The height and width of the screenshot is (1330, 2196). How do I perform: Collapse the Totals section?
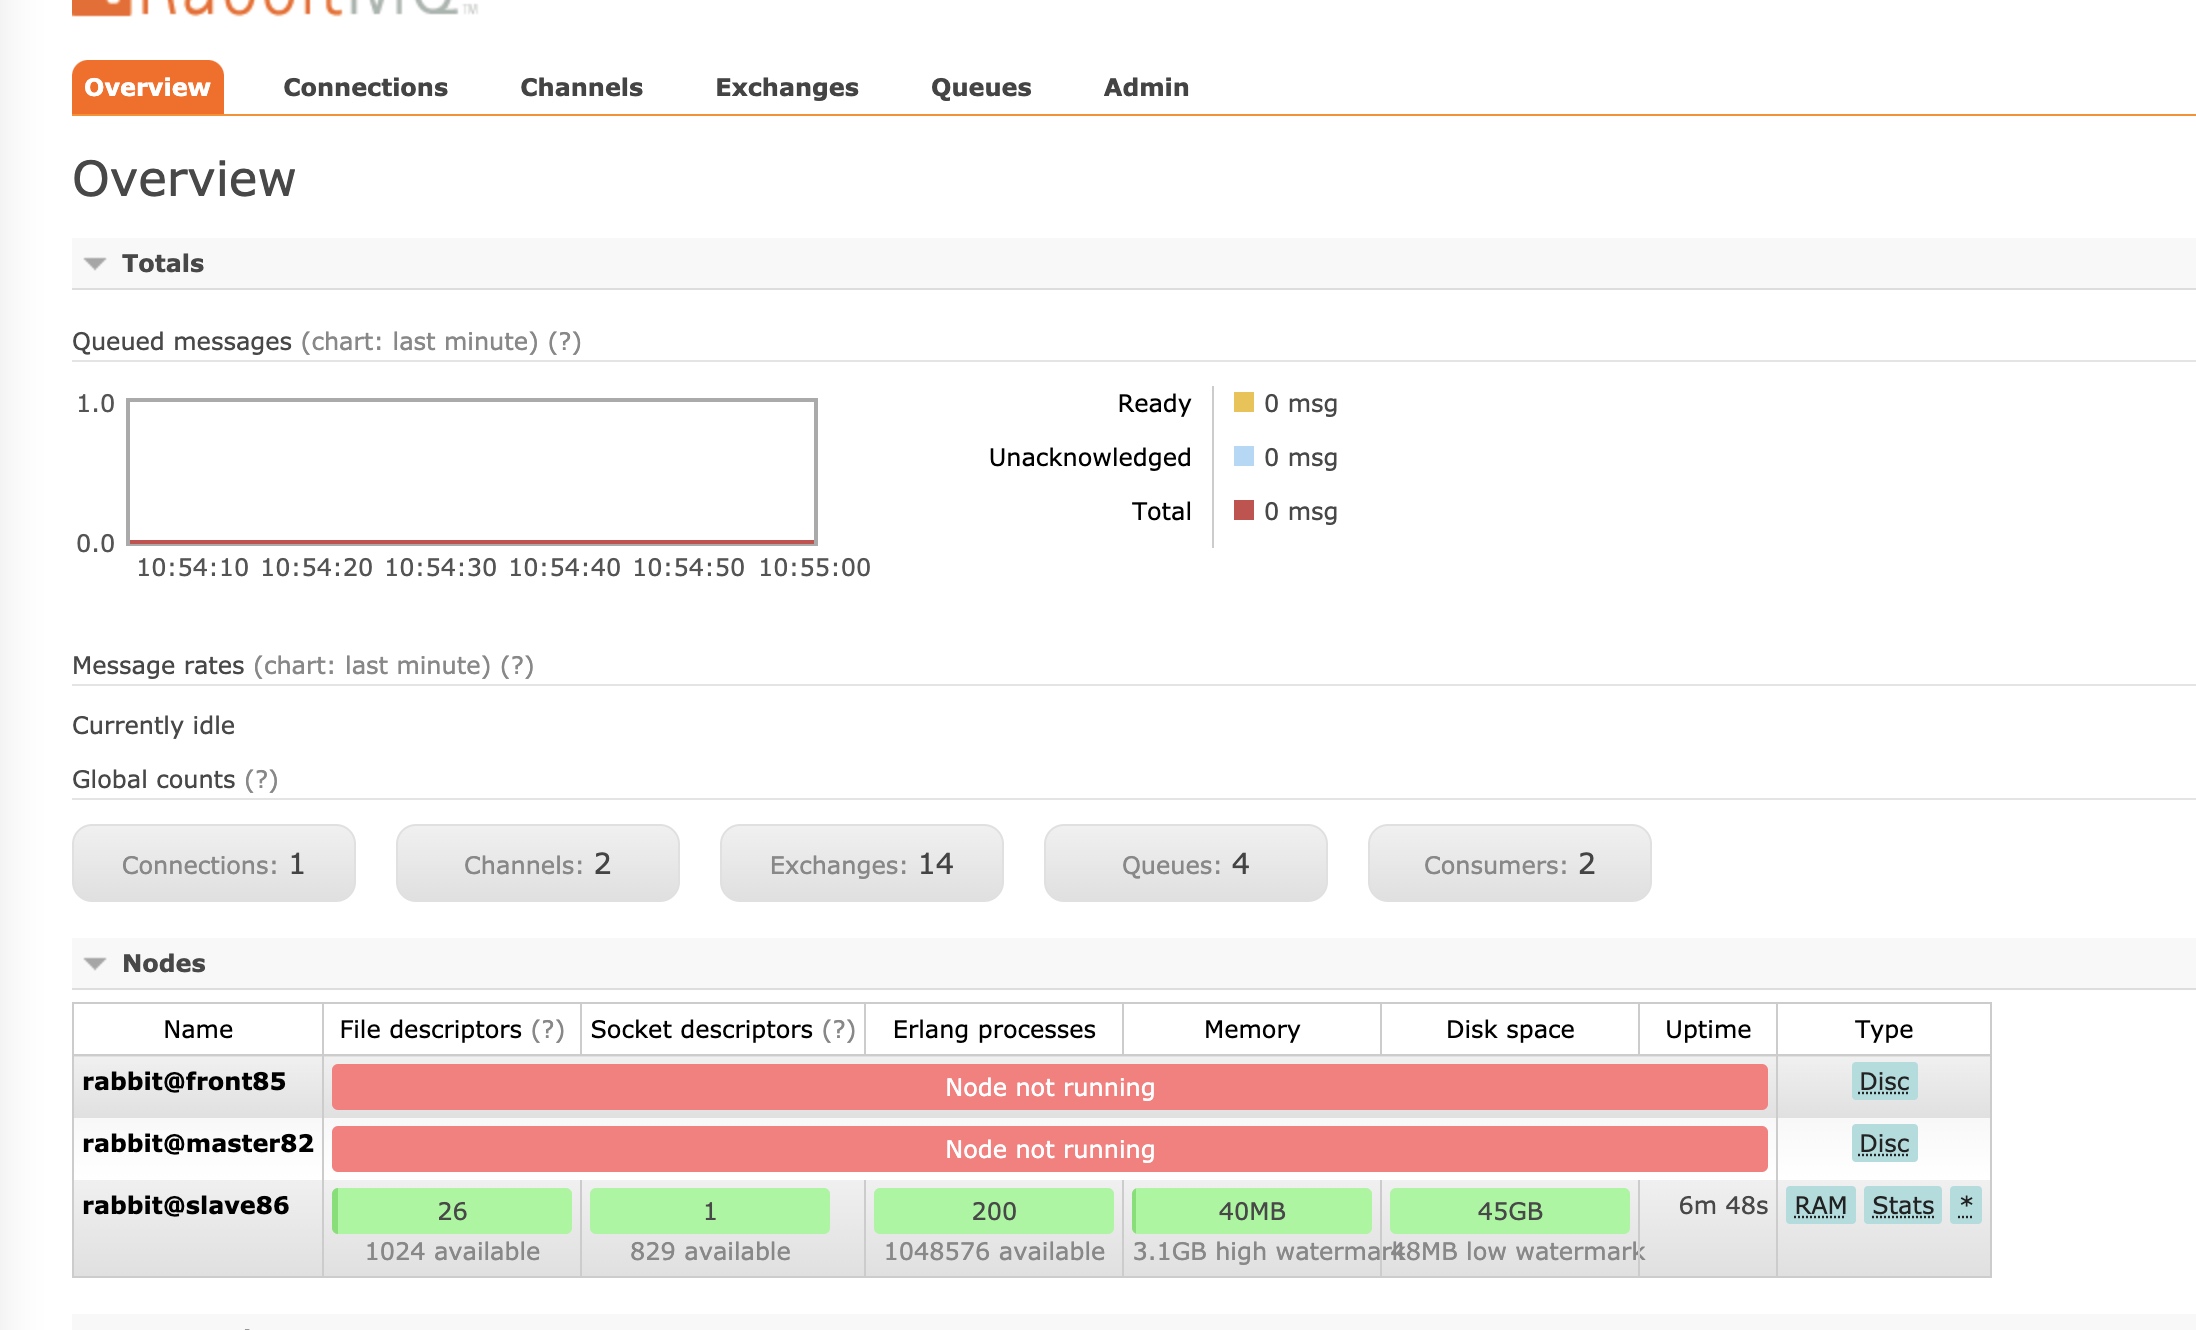tap(163, 264)
